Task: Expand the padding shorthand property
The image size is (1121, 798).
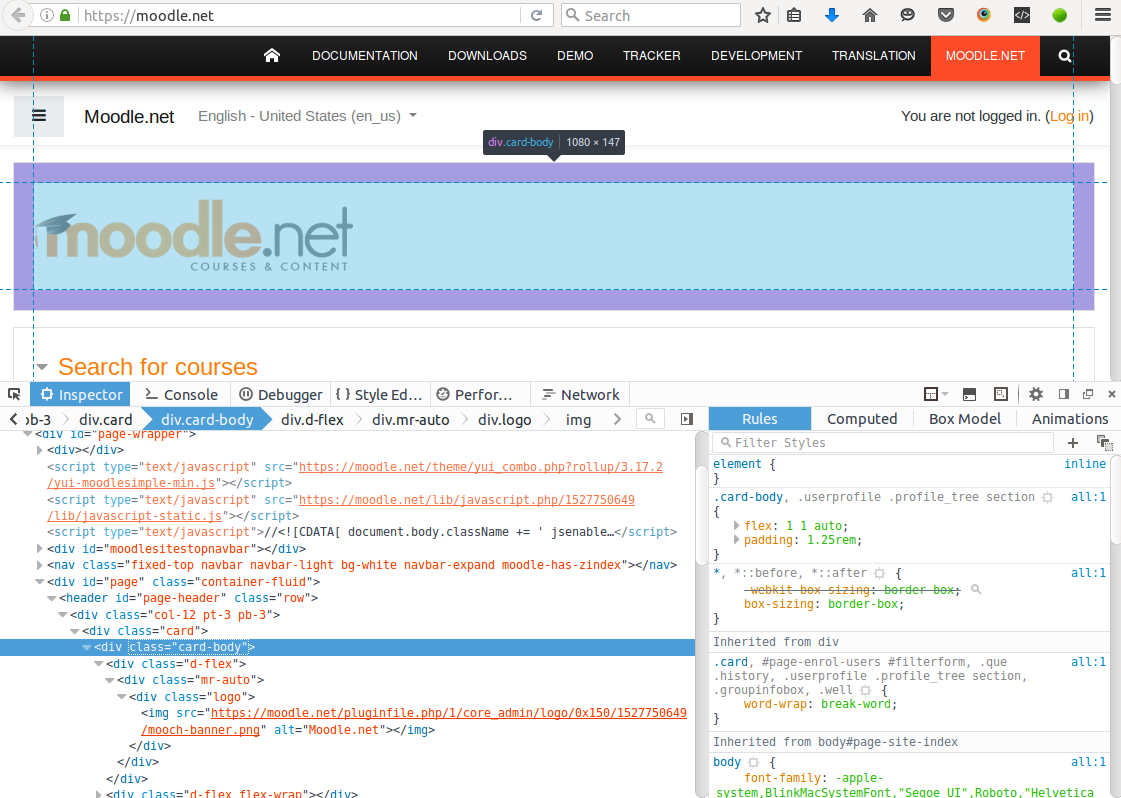Action: 736,540
